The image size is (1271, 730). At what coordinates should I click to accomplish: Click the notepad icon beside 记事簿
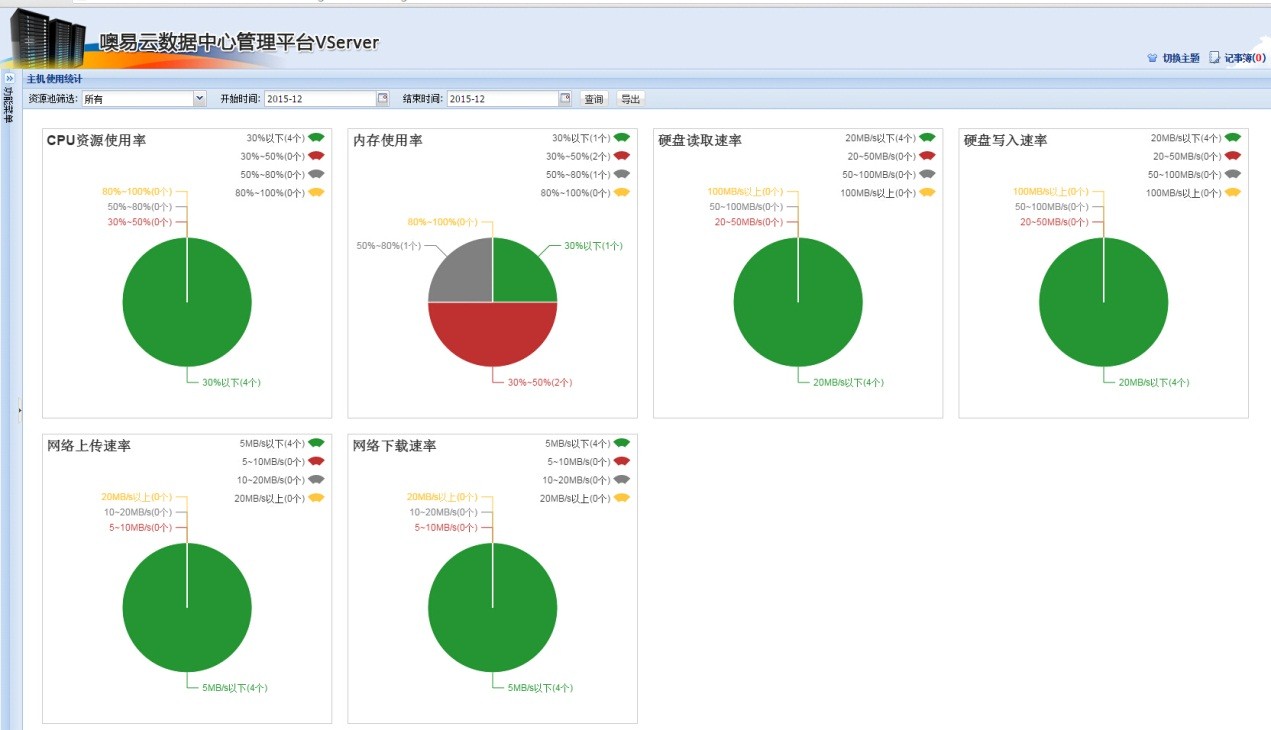click(1215, 58)
